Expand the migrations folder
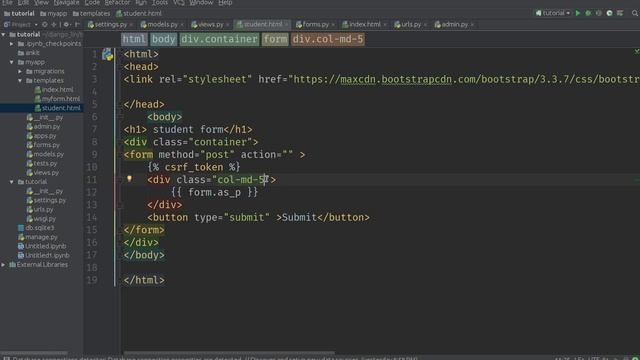The image size is (640, 360). pos(20,71)
